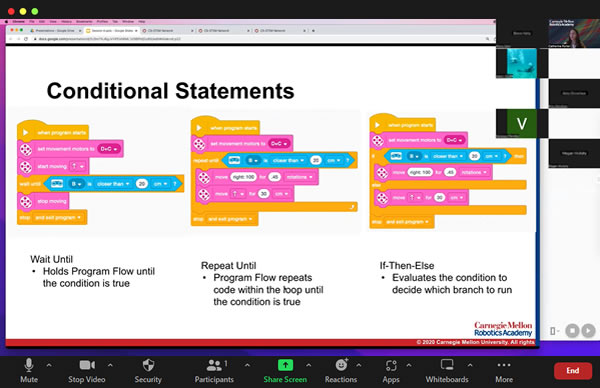Select the presenter's video thumbnail

(574, 34)
